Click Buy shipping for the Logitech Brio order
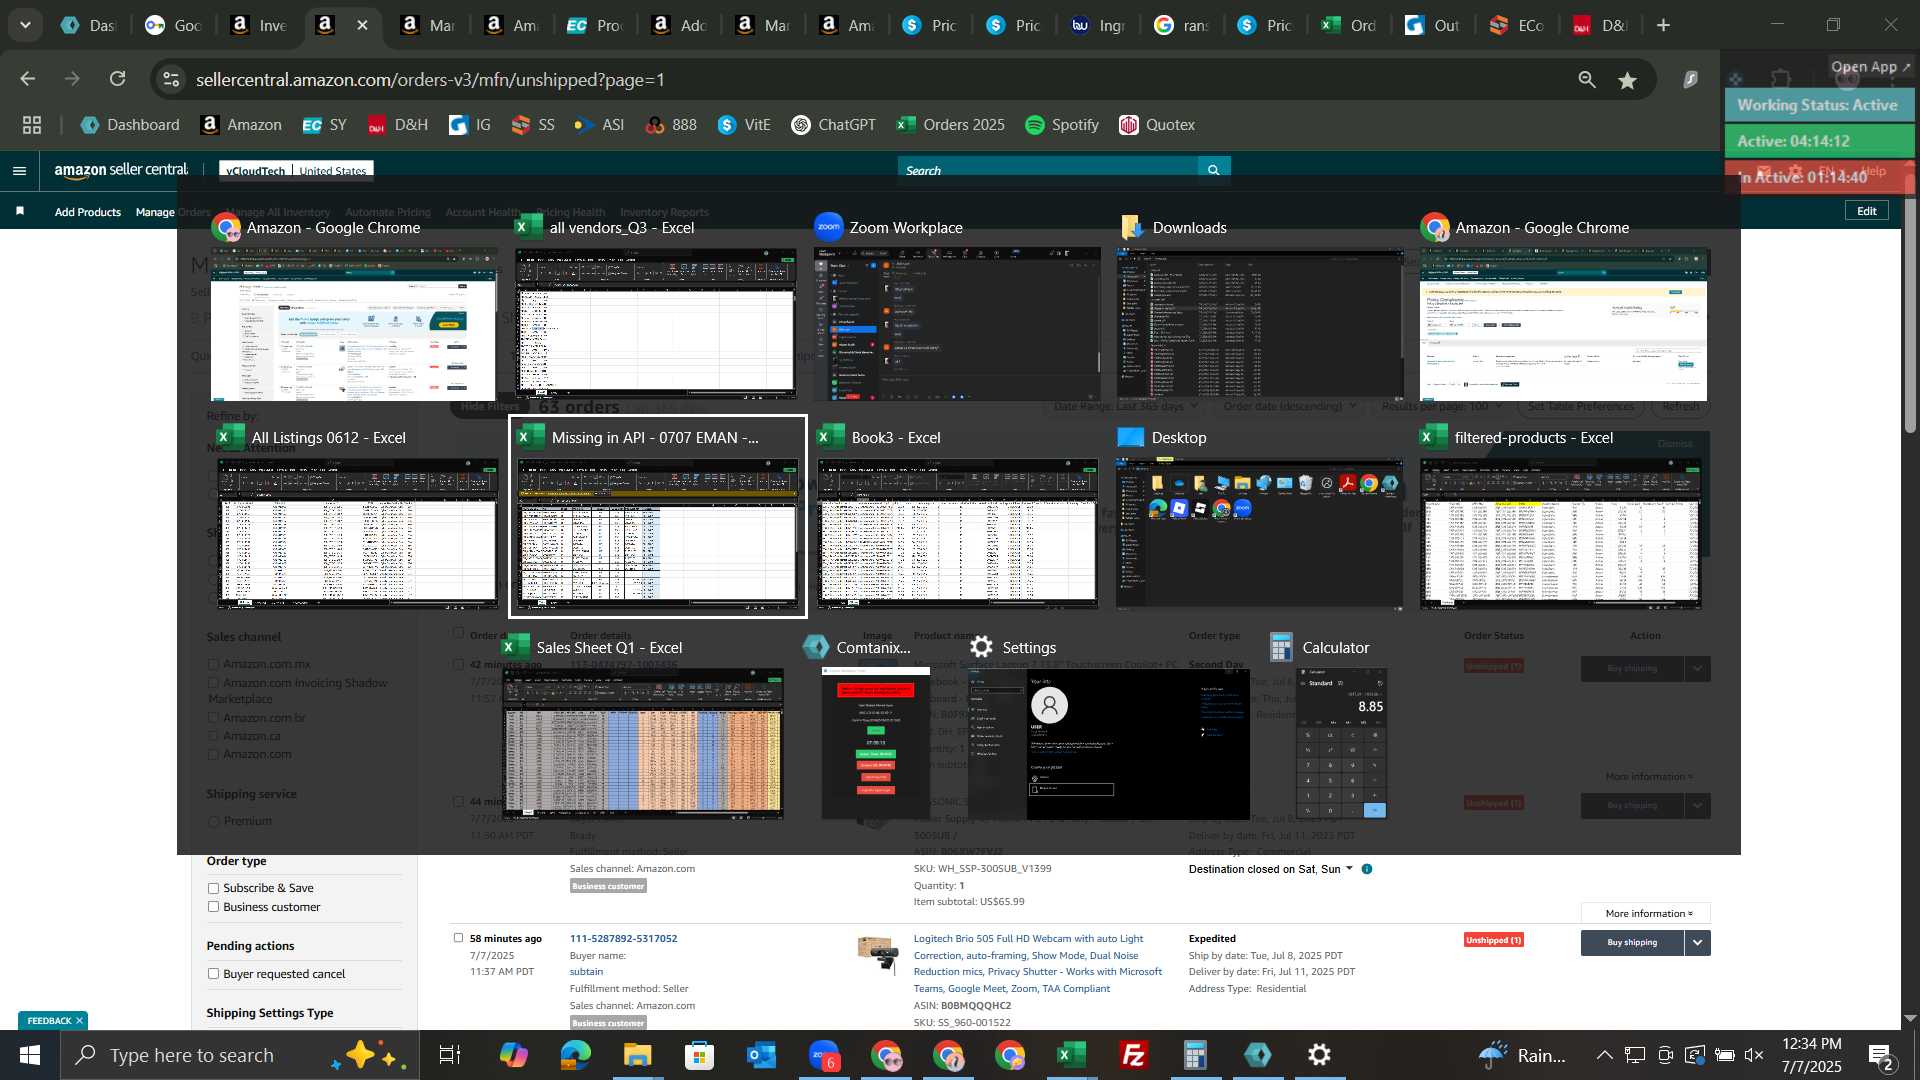Viewport: 1920px width, 1080px height. point(1632,942)
